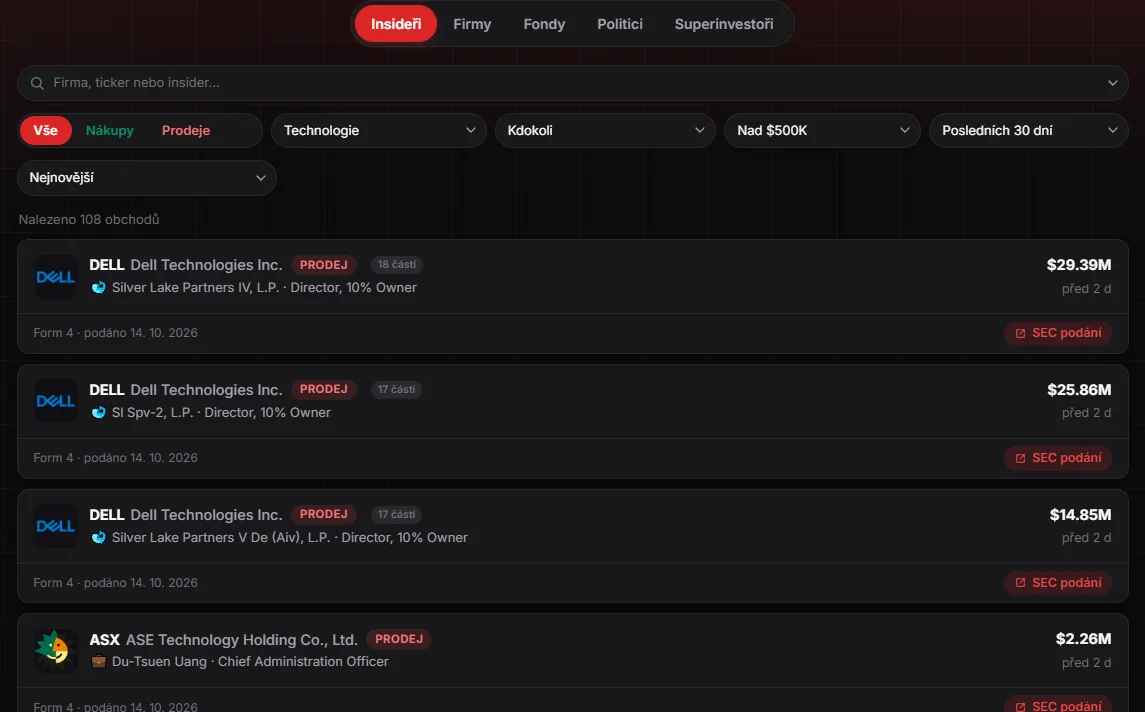The height and width of the screenshot is (712, 1145).
Task: Click the search magnifier icon
Action: pyautogui.click(x=37, y=83)
